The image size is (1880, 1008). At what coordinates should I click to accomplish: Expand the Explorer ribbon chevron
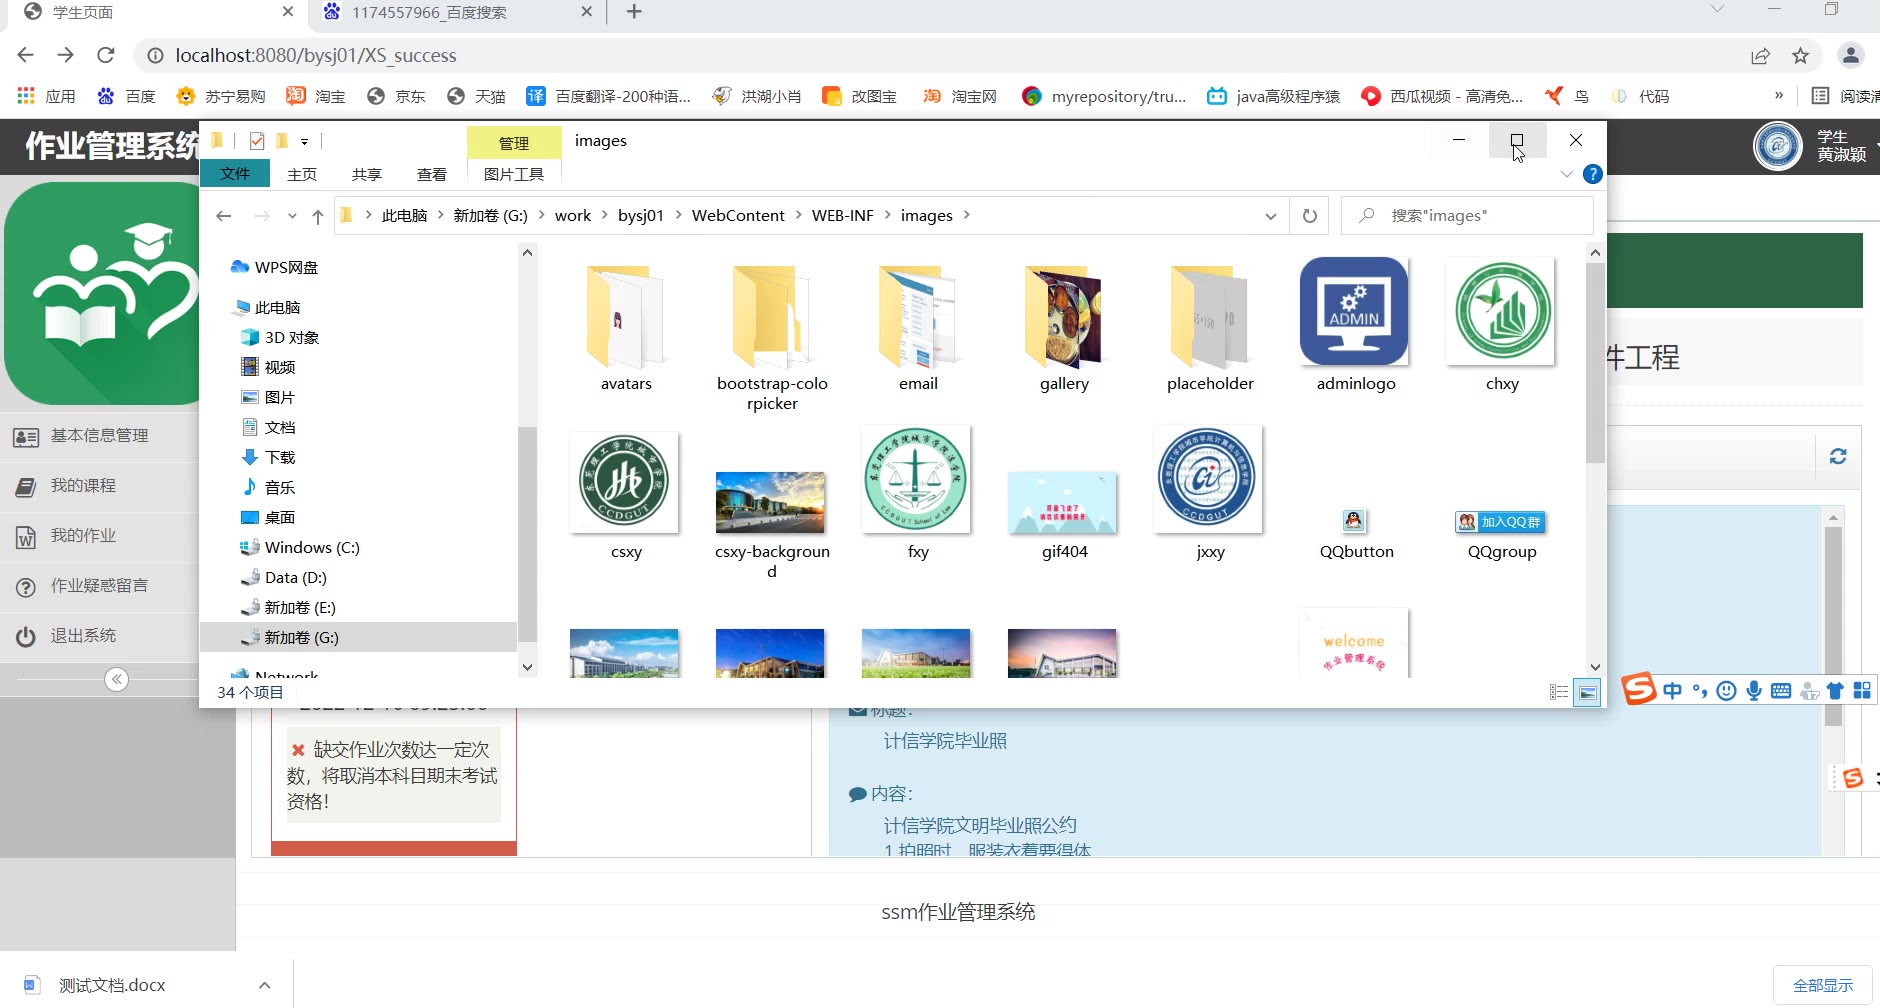click(x=1566, y=174)
